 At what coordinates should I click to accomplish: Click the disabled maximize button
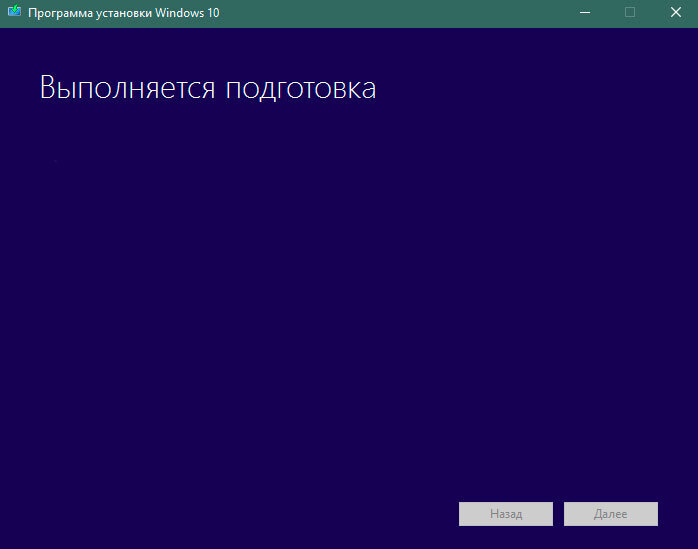[630, 12]
